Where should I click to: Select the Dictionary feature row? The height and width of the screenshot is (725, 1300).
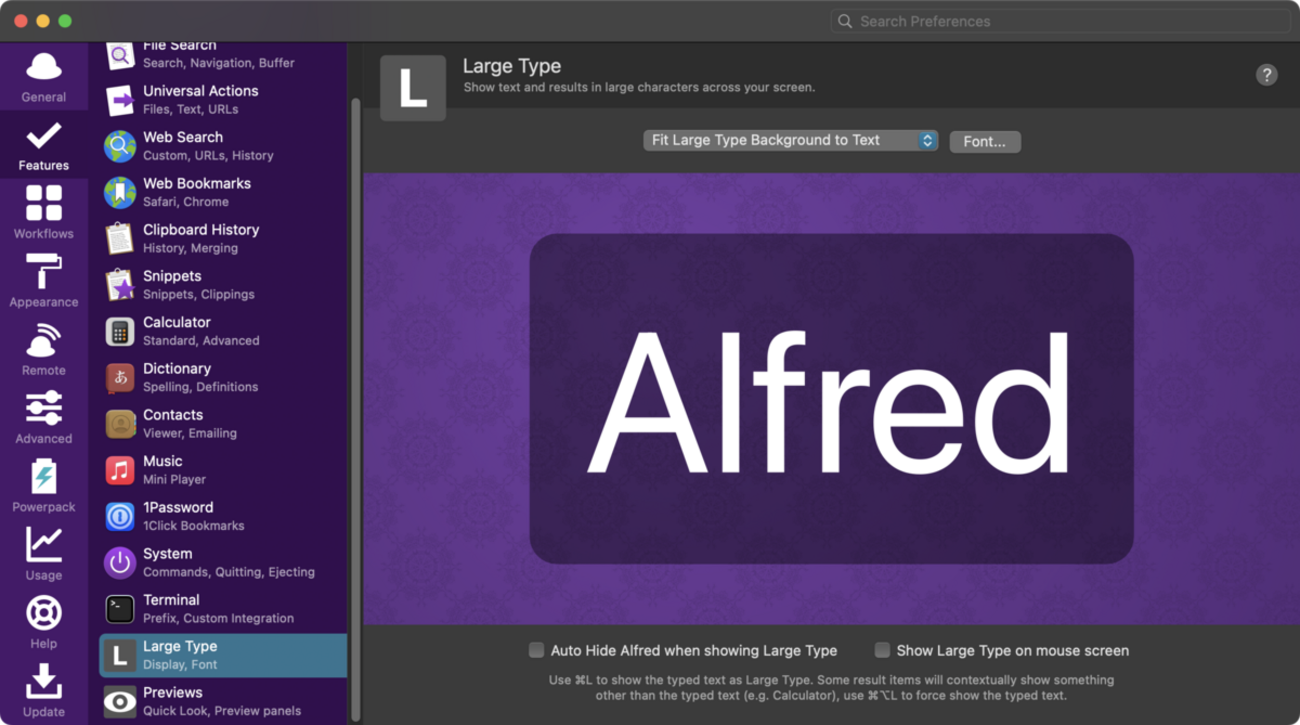pos(223,377)
